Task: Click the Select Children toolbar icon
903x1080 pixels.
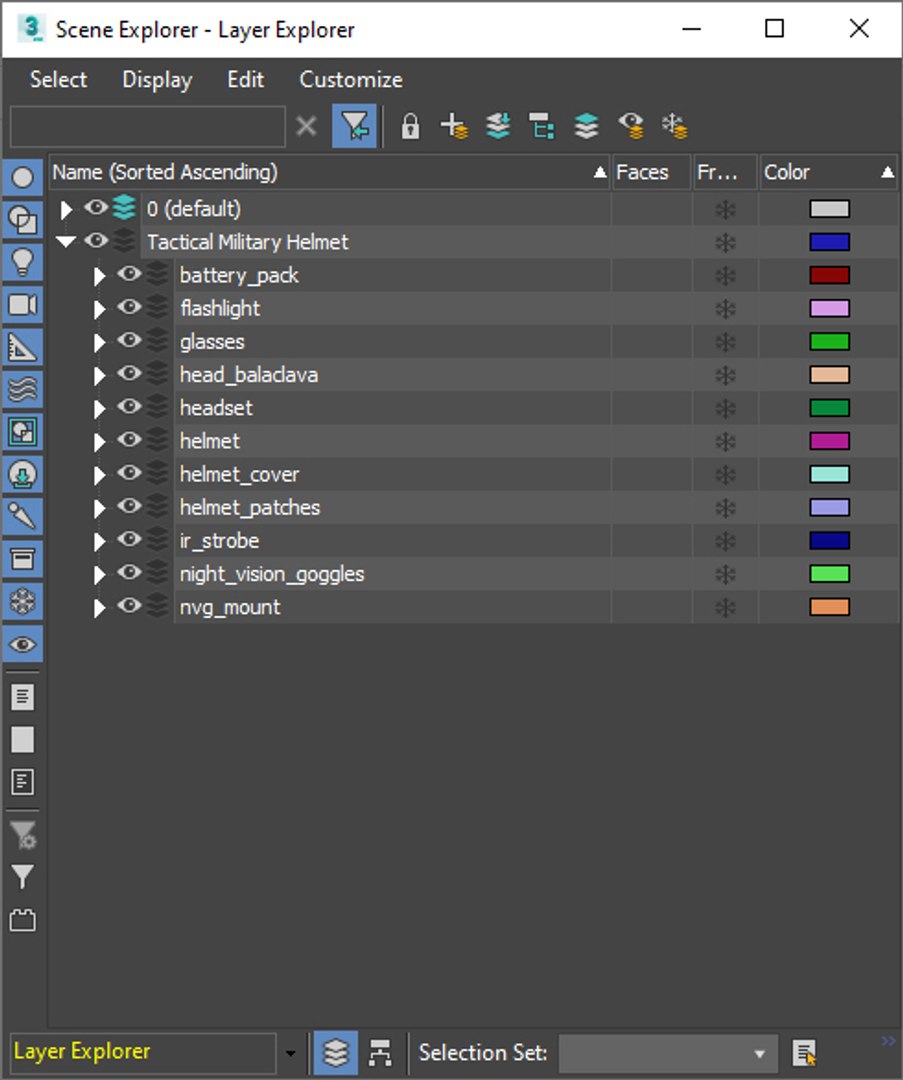Action: click(541, 127)
